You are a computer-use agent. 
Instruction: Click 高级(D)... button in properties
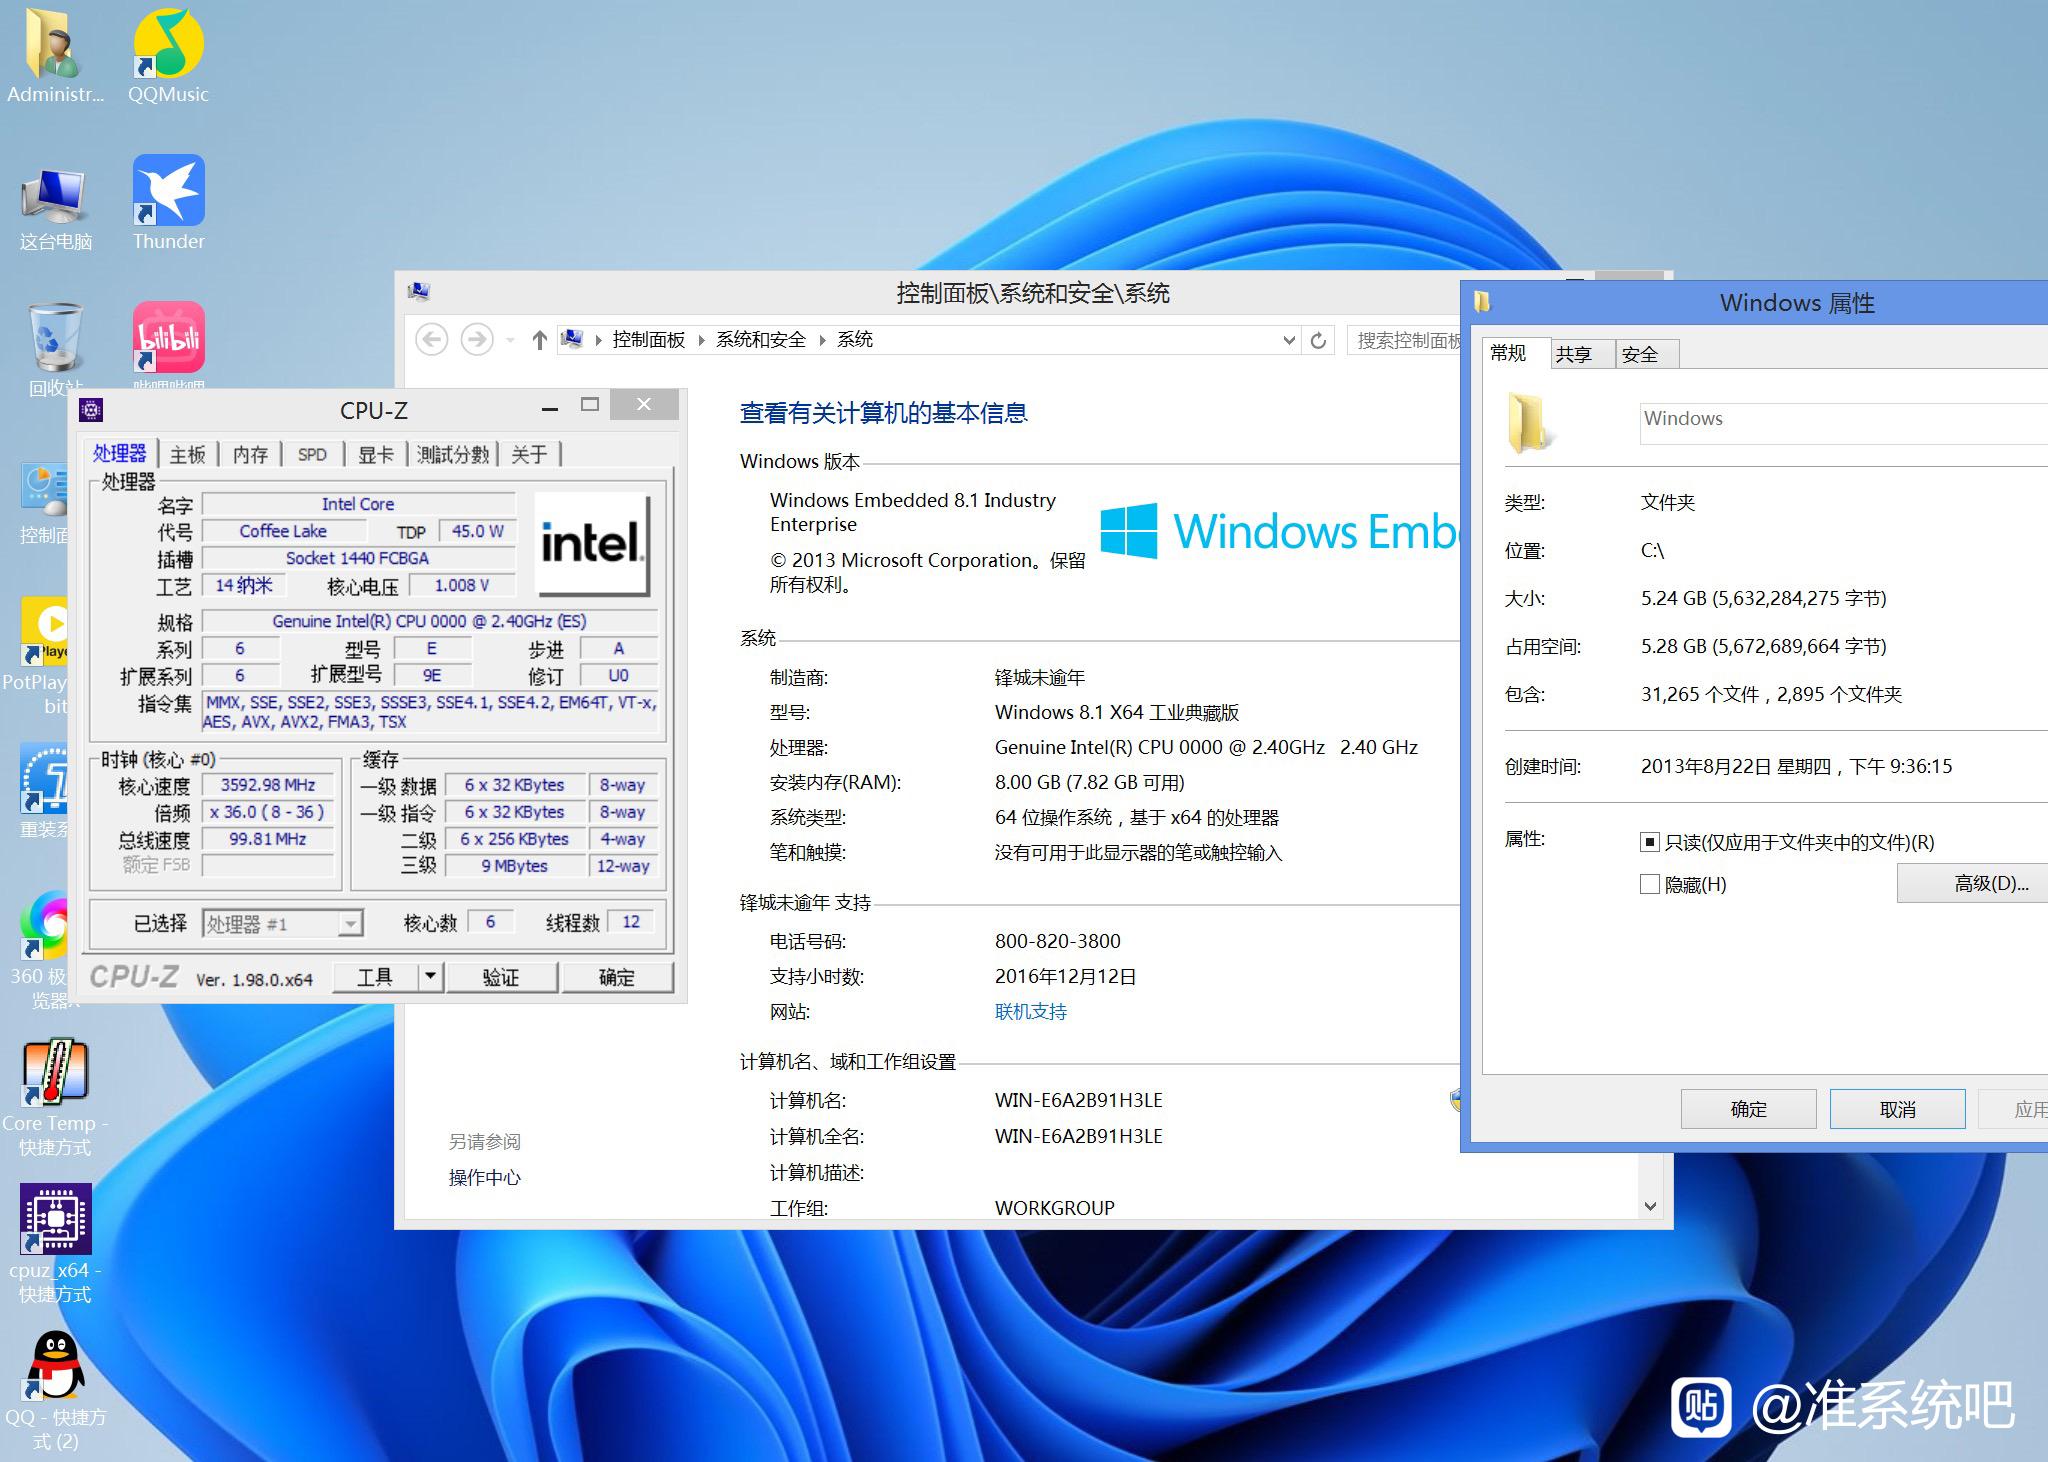pyautogui.click(x=1972, y=883)
